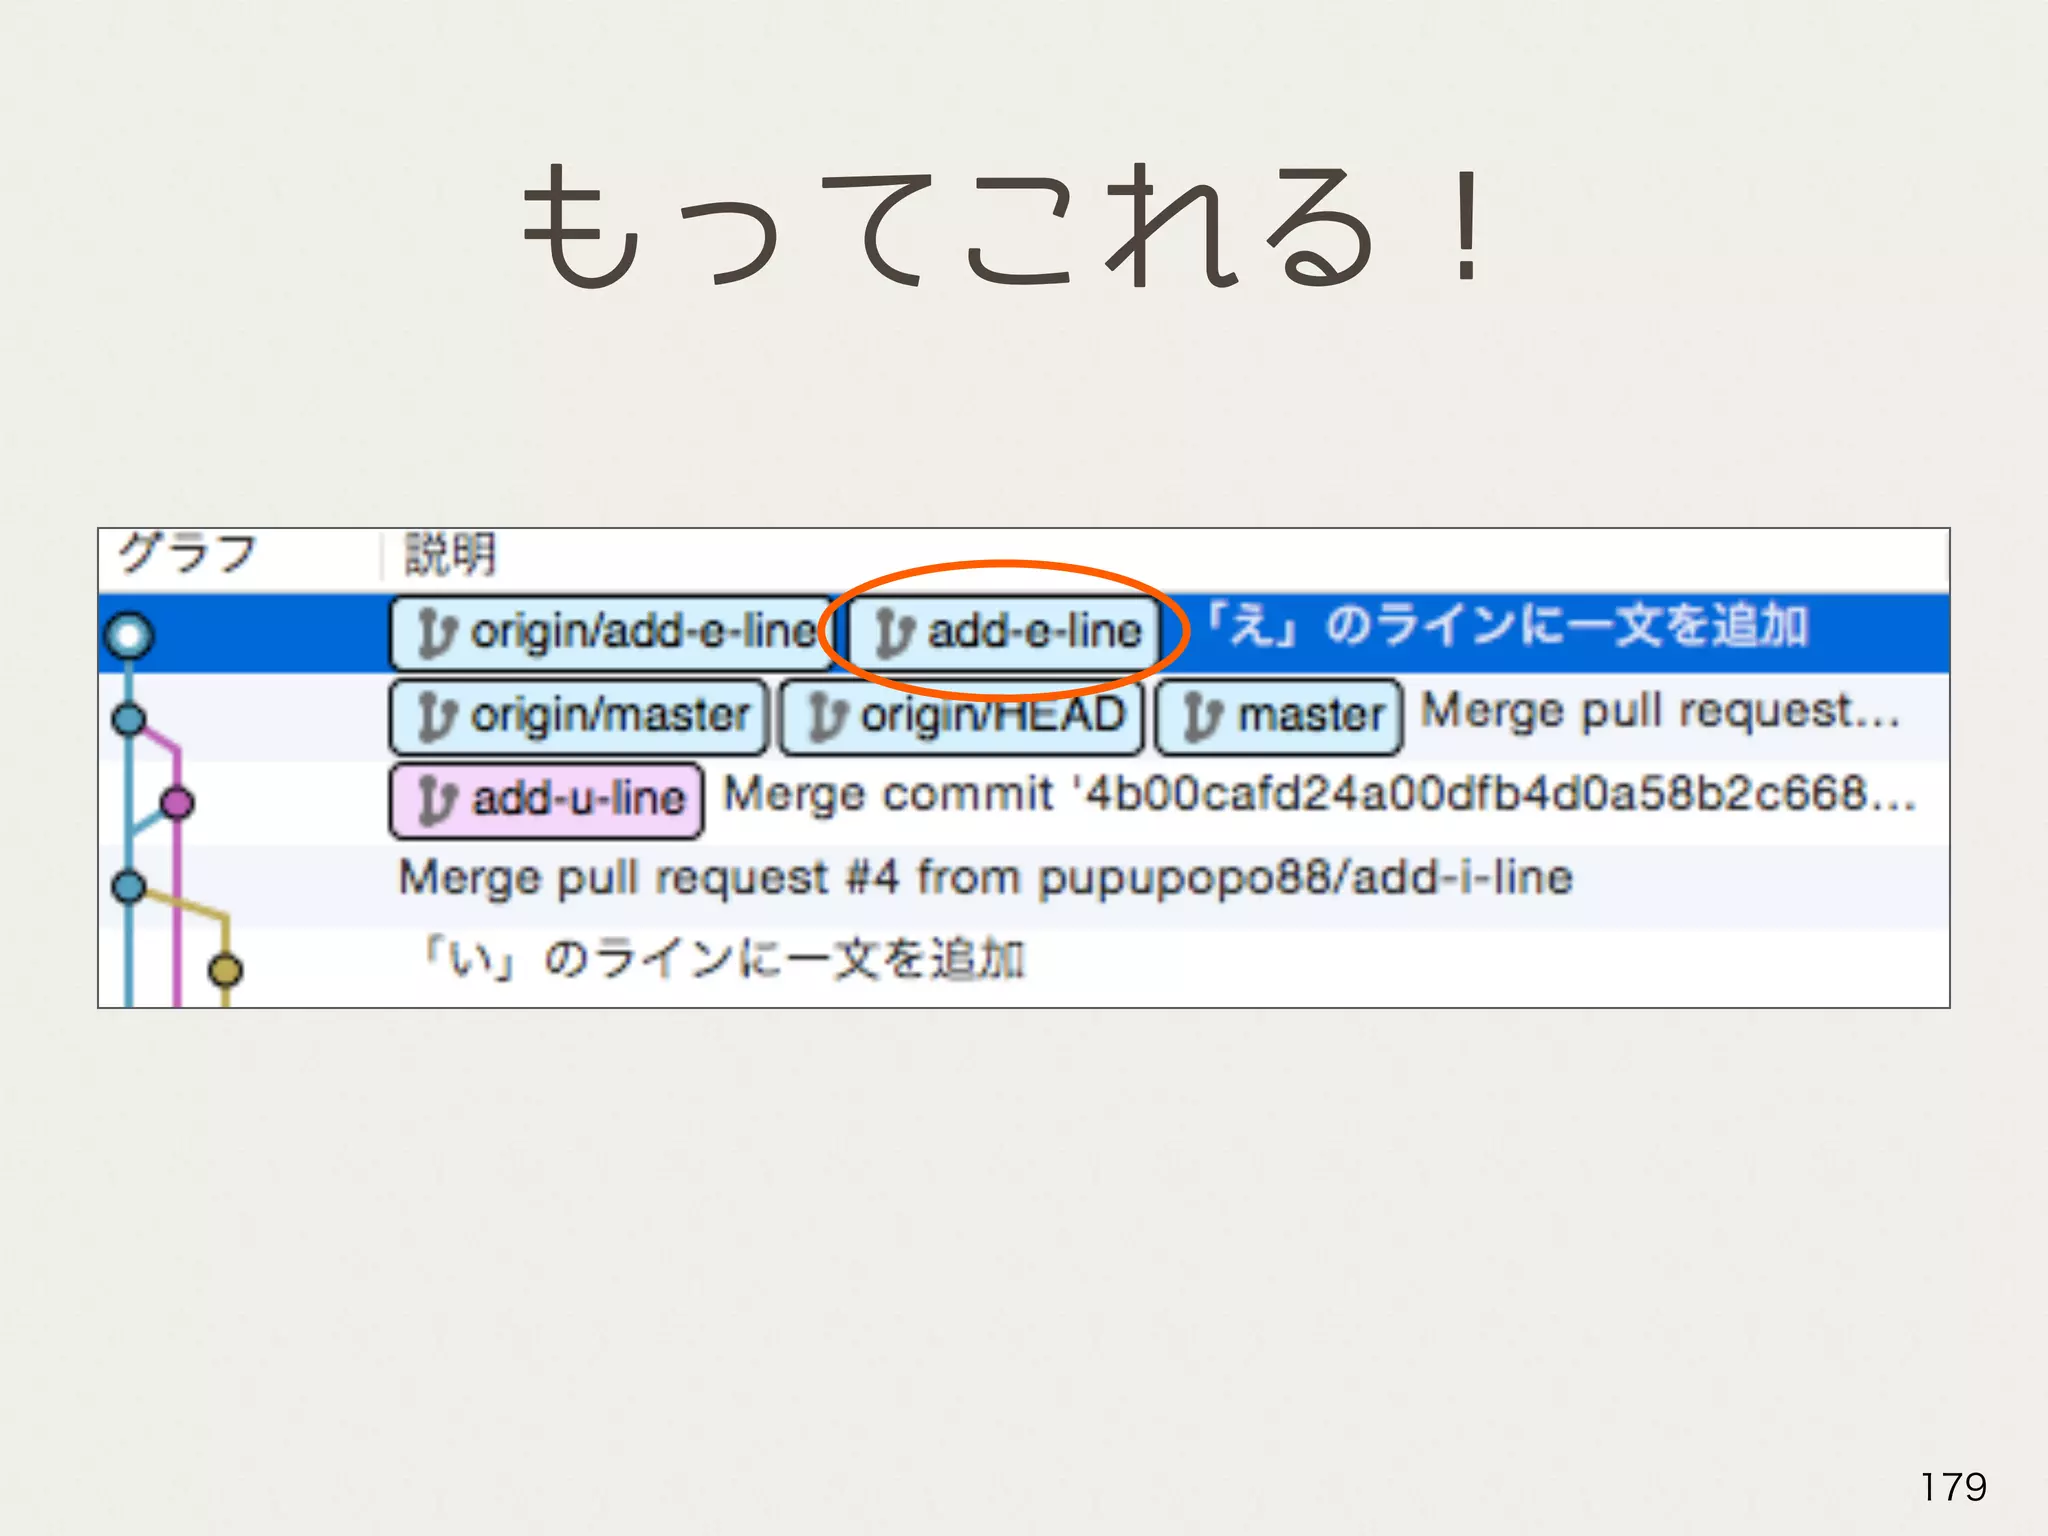This screenshot has width=2048, height=1536.
Task: Select the highlighted 「え」のライン commit row
Action: coord(1510,628)
